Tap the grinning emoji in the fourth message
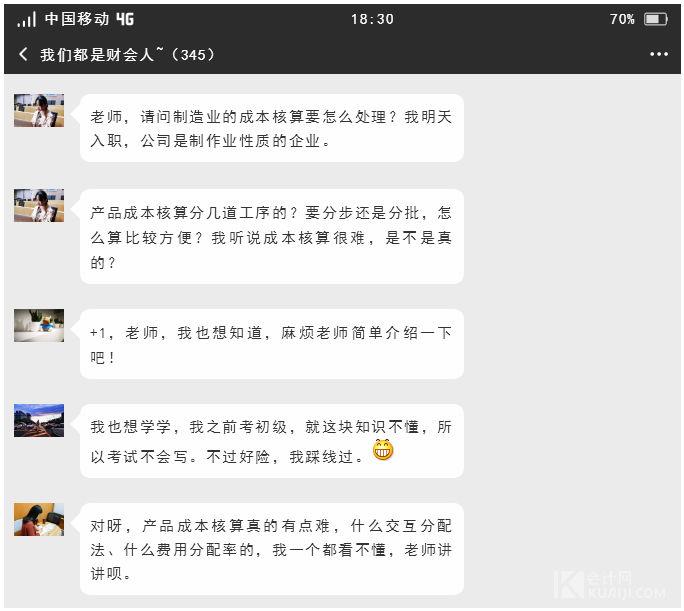The height and width of the screenshot is (611, 684). pyautogui.click(x=383, y=450)
